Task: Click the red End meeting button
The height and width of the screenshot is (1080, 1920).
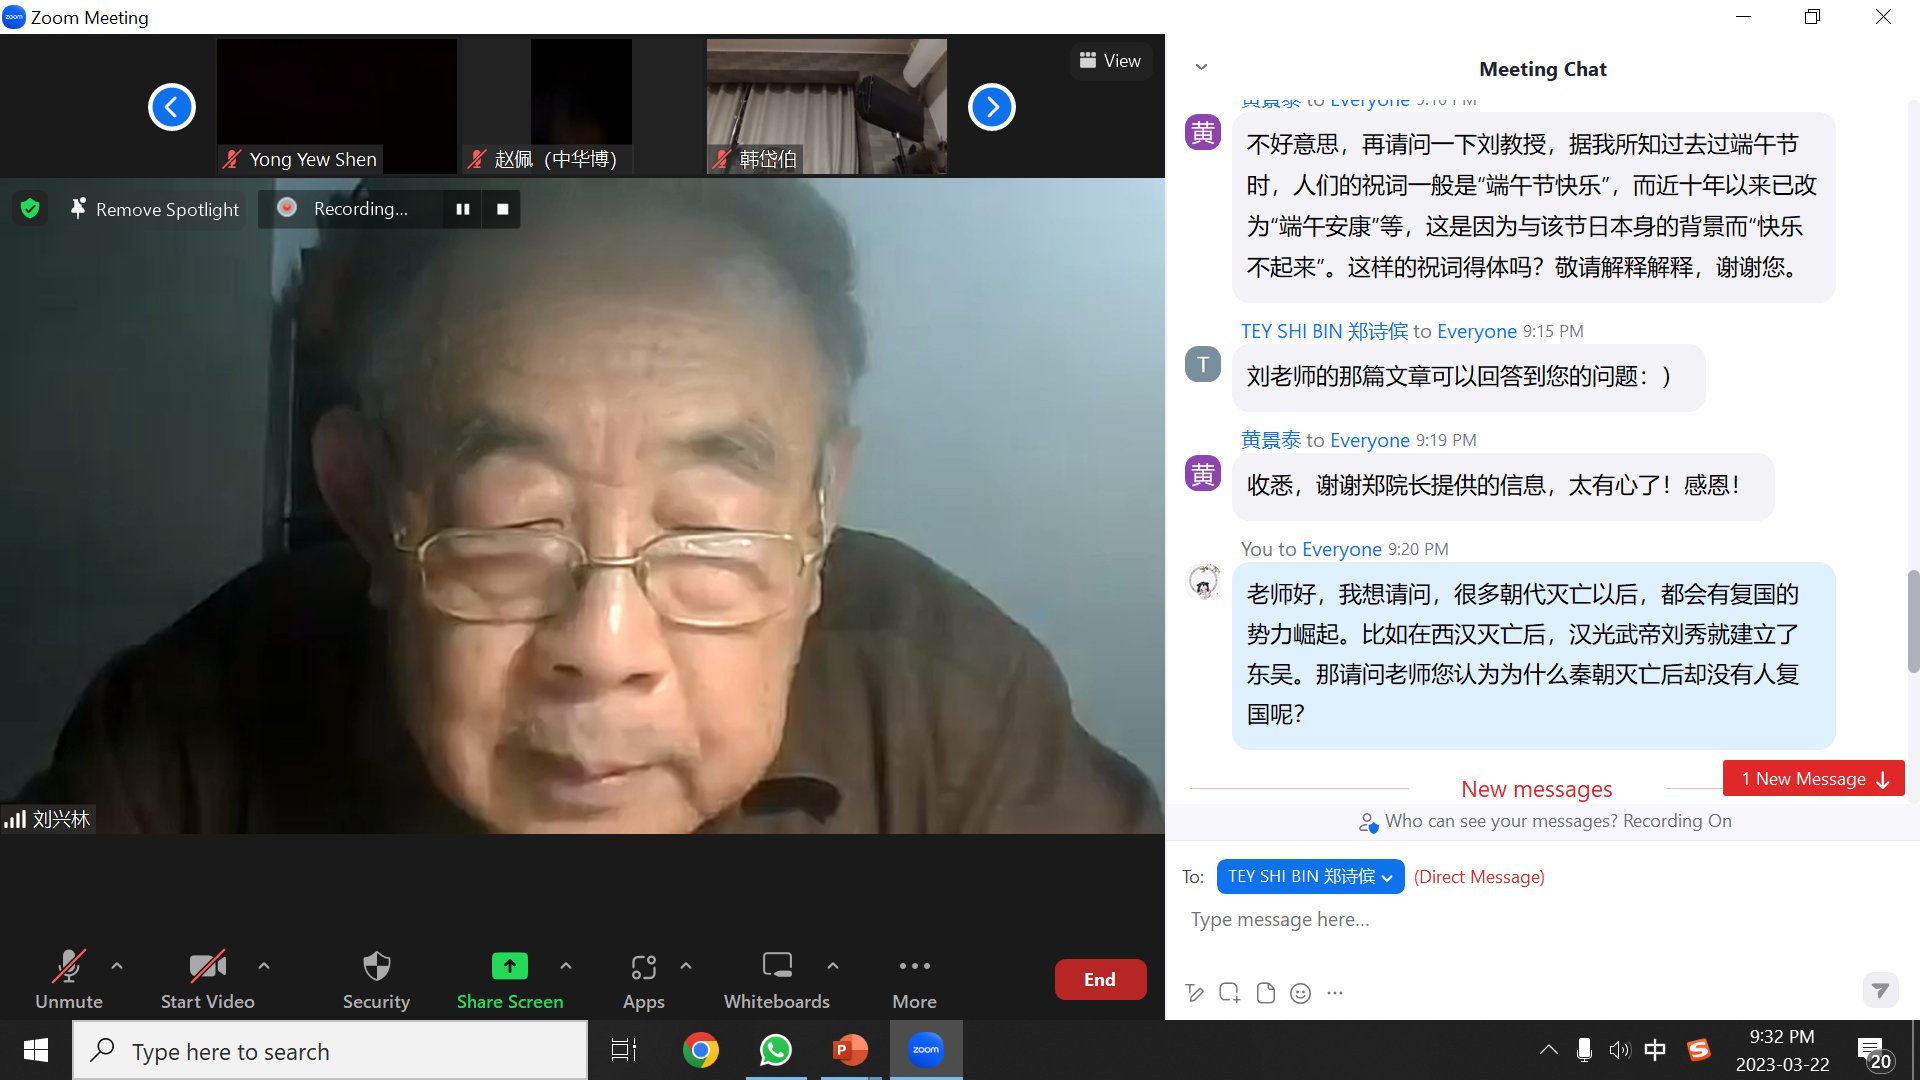Action: (x=1100, y=979)
